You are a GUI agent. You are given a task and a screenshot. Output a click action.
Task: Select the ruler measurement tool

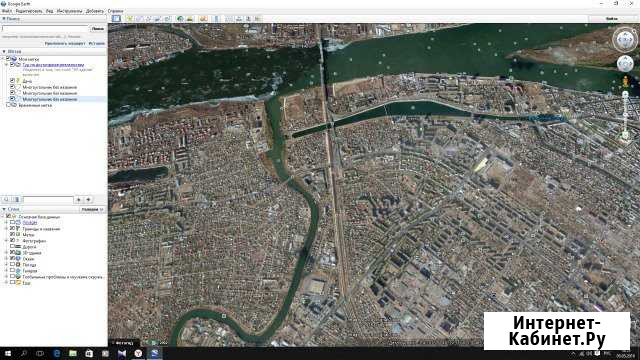(x=217, y=18)
